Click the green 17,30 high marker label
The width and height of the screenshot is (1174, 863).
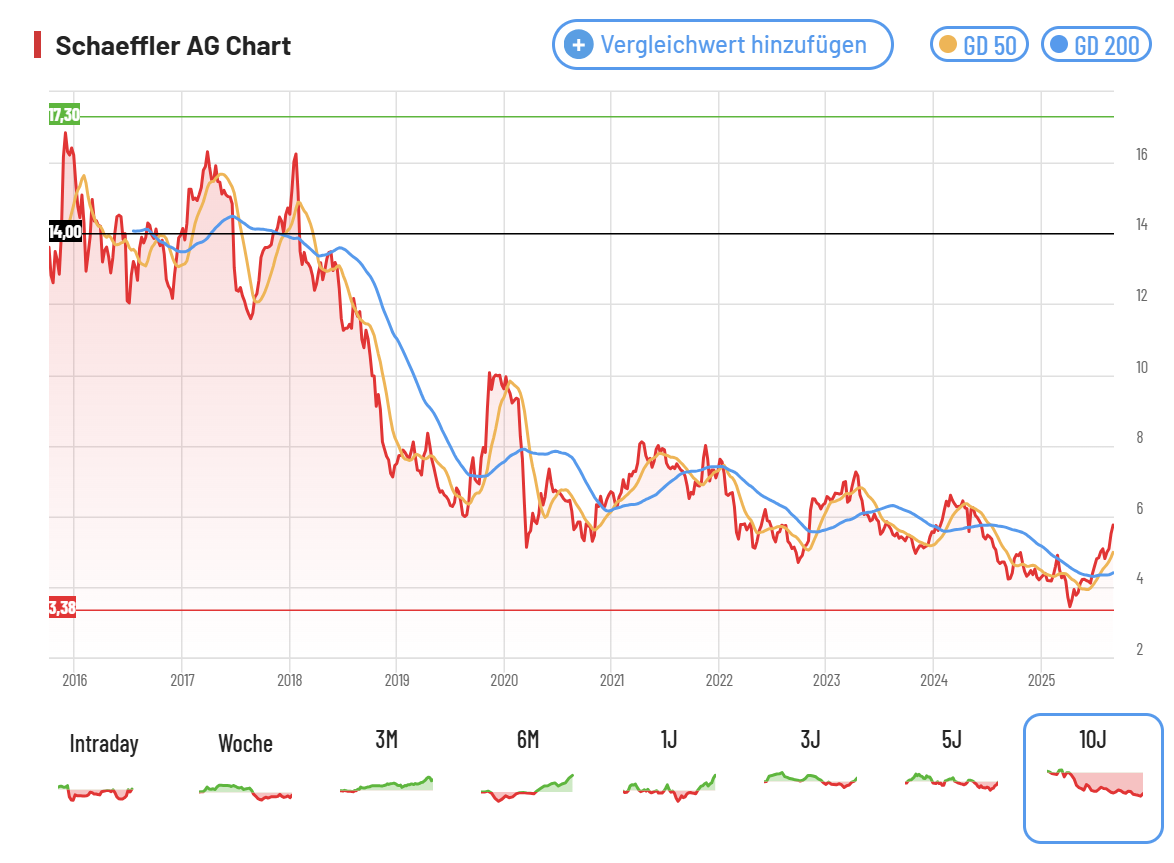(64, 115)
